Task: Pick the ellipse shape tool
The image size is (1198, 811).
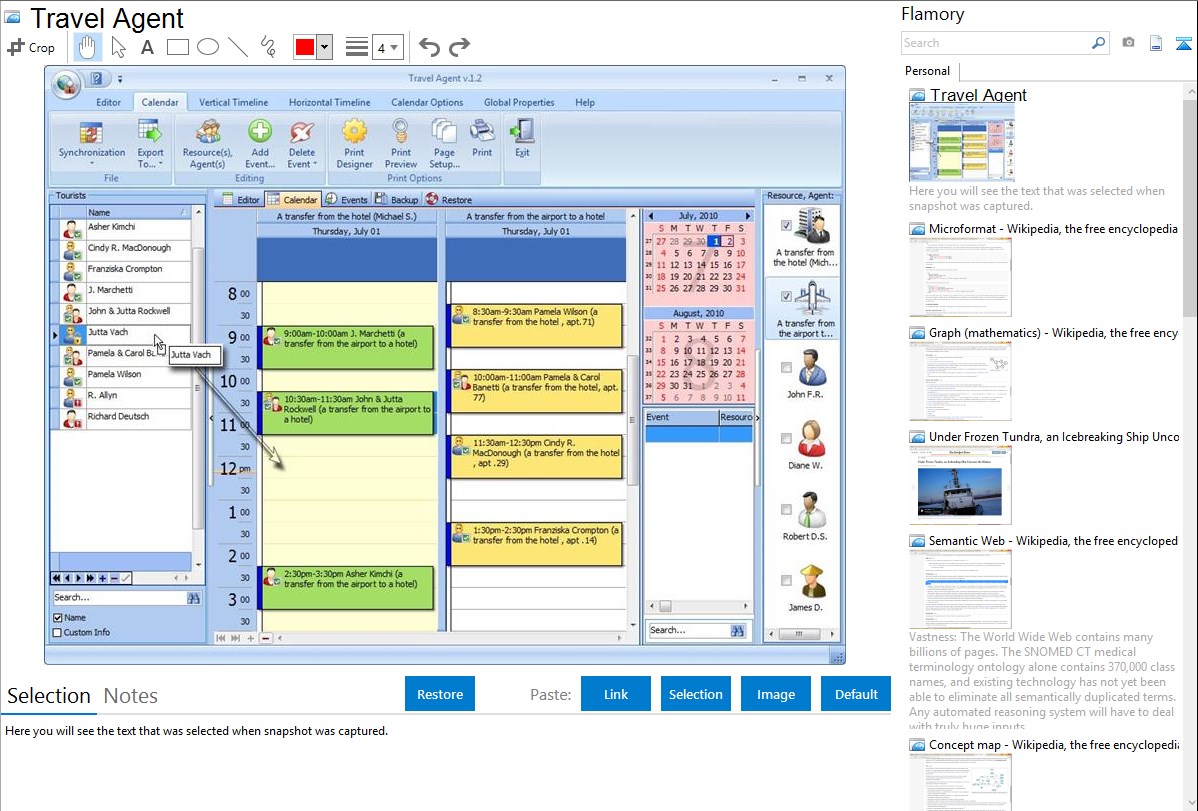Action: pyautogui.click(x=207, y=47)
